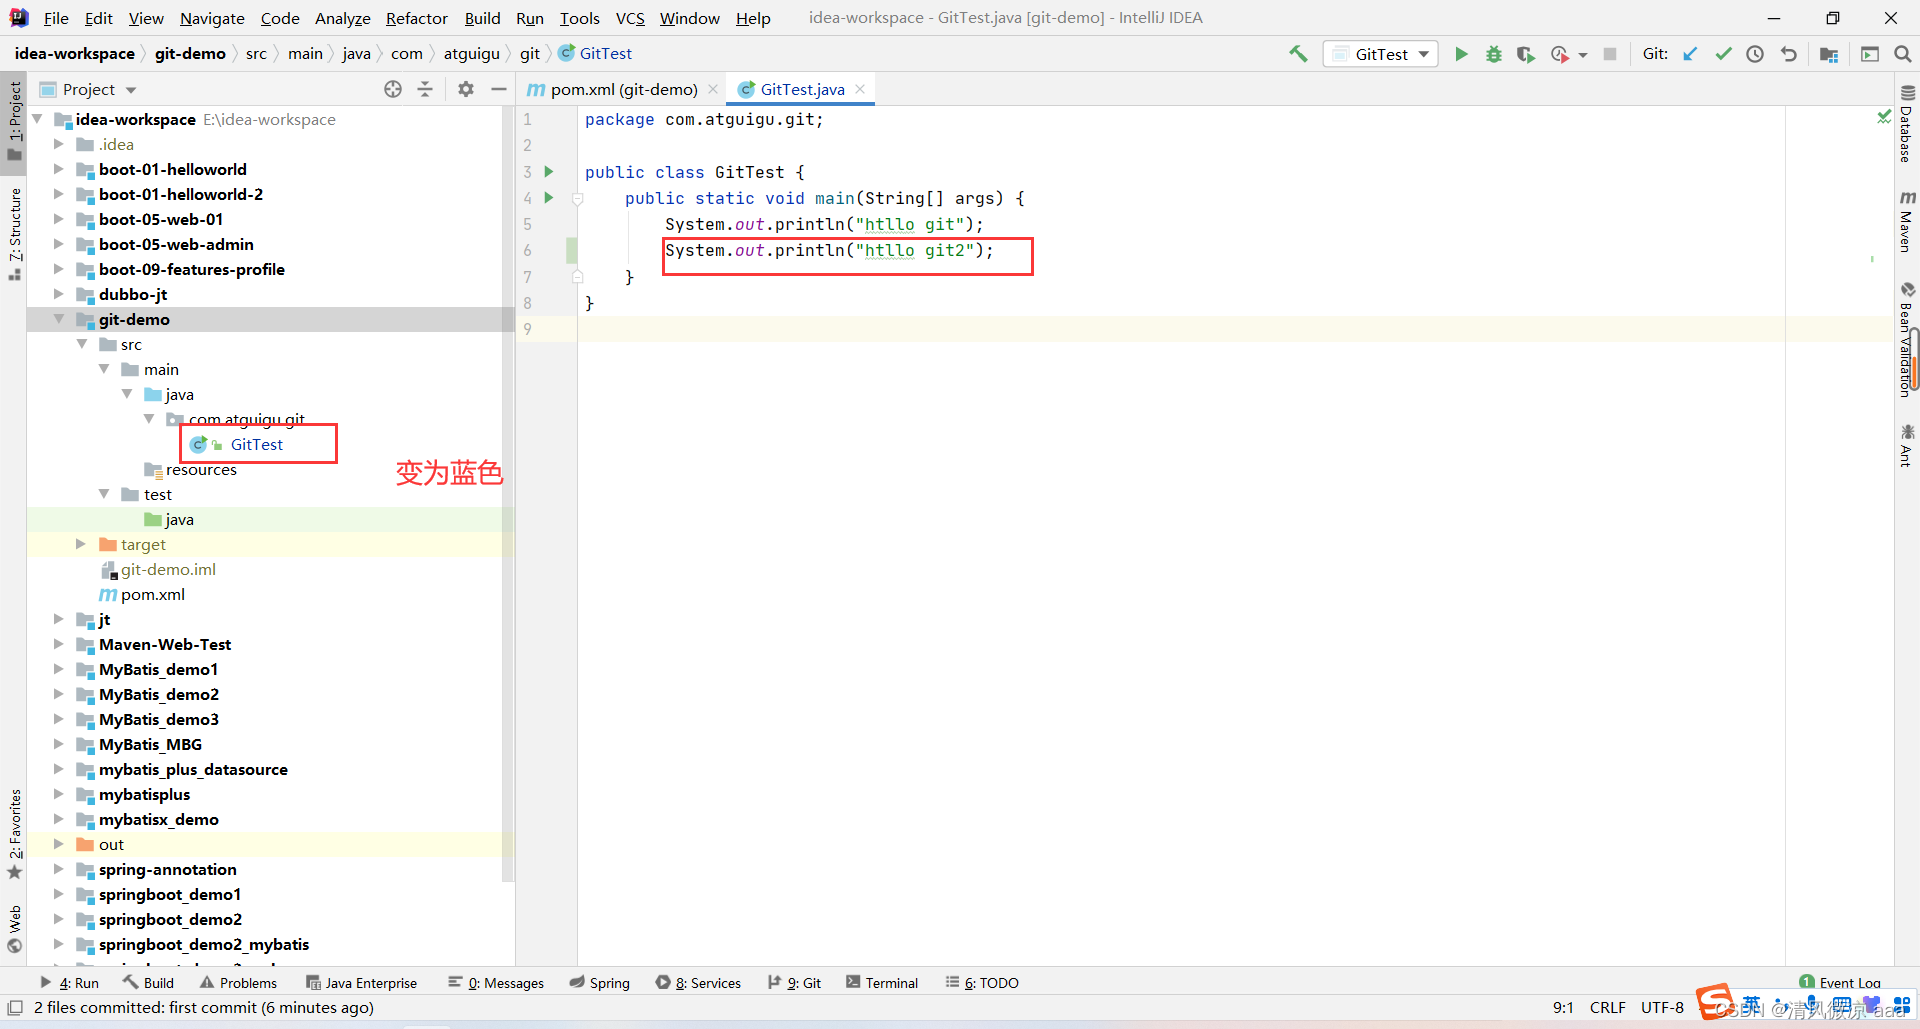The width and height of the screenshot is (1920, 1029).
Task: Open the 6: TODO tool window
Action: coord(982,983)
